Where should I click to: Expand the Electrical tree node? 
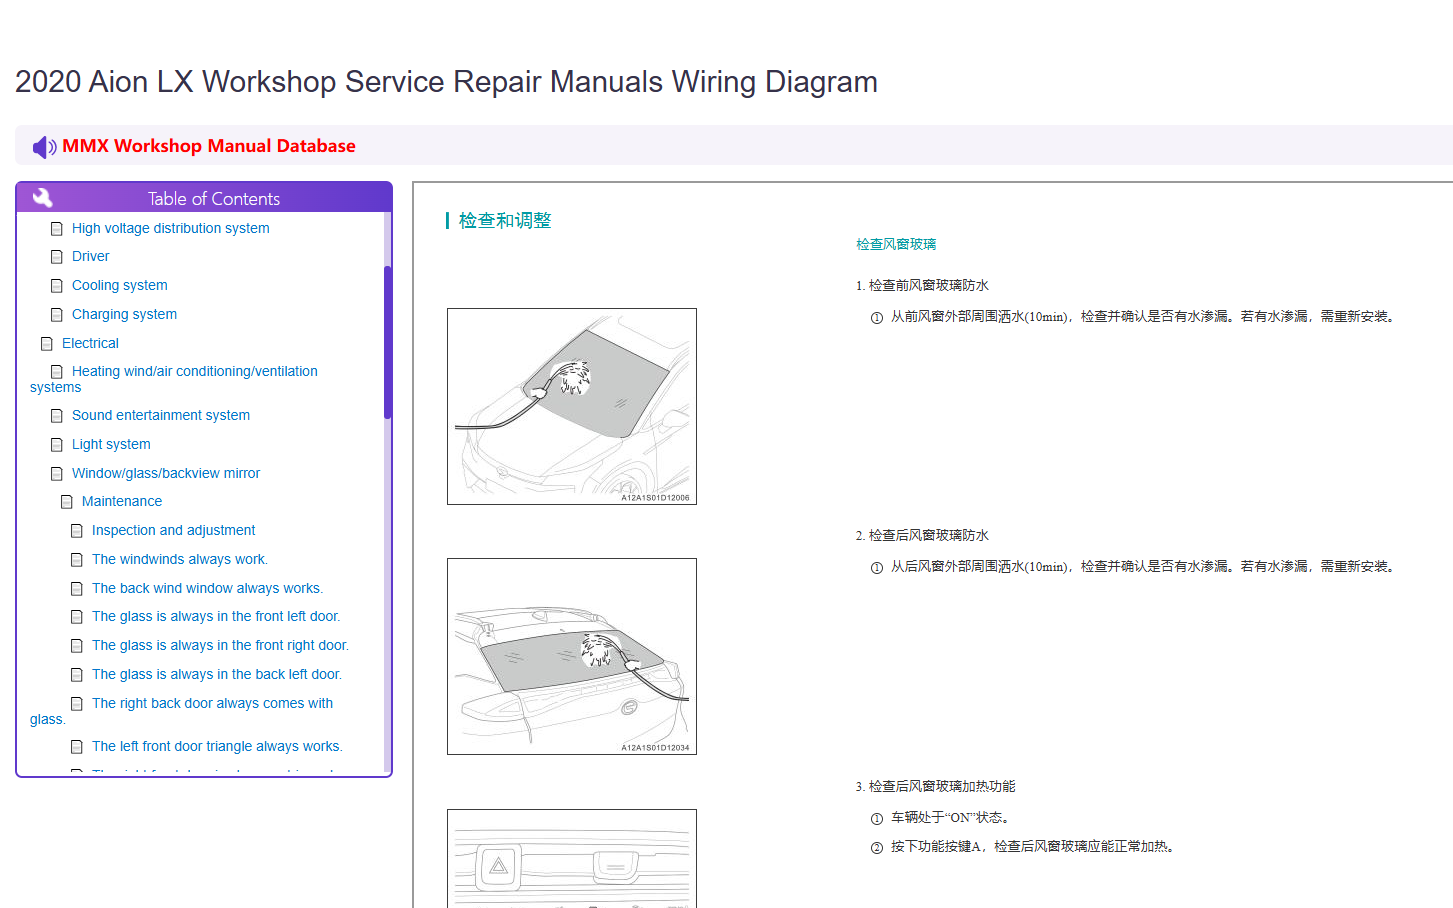(x=90, y=343)
